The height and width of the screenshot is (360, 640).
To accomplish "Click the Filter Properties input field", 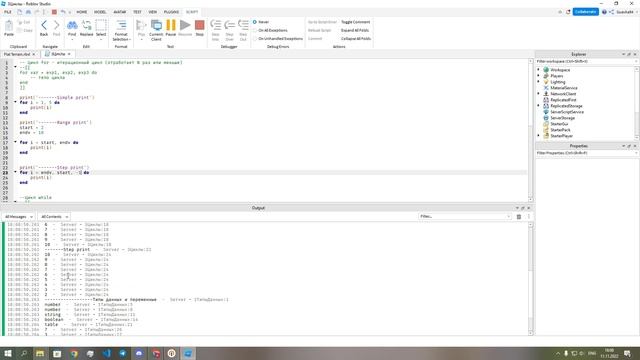I will (586, 153).
